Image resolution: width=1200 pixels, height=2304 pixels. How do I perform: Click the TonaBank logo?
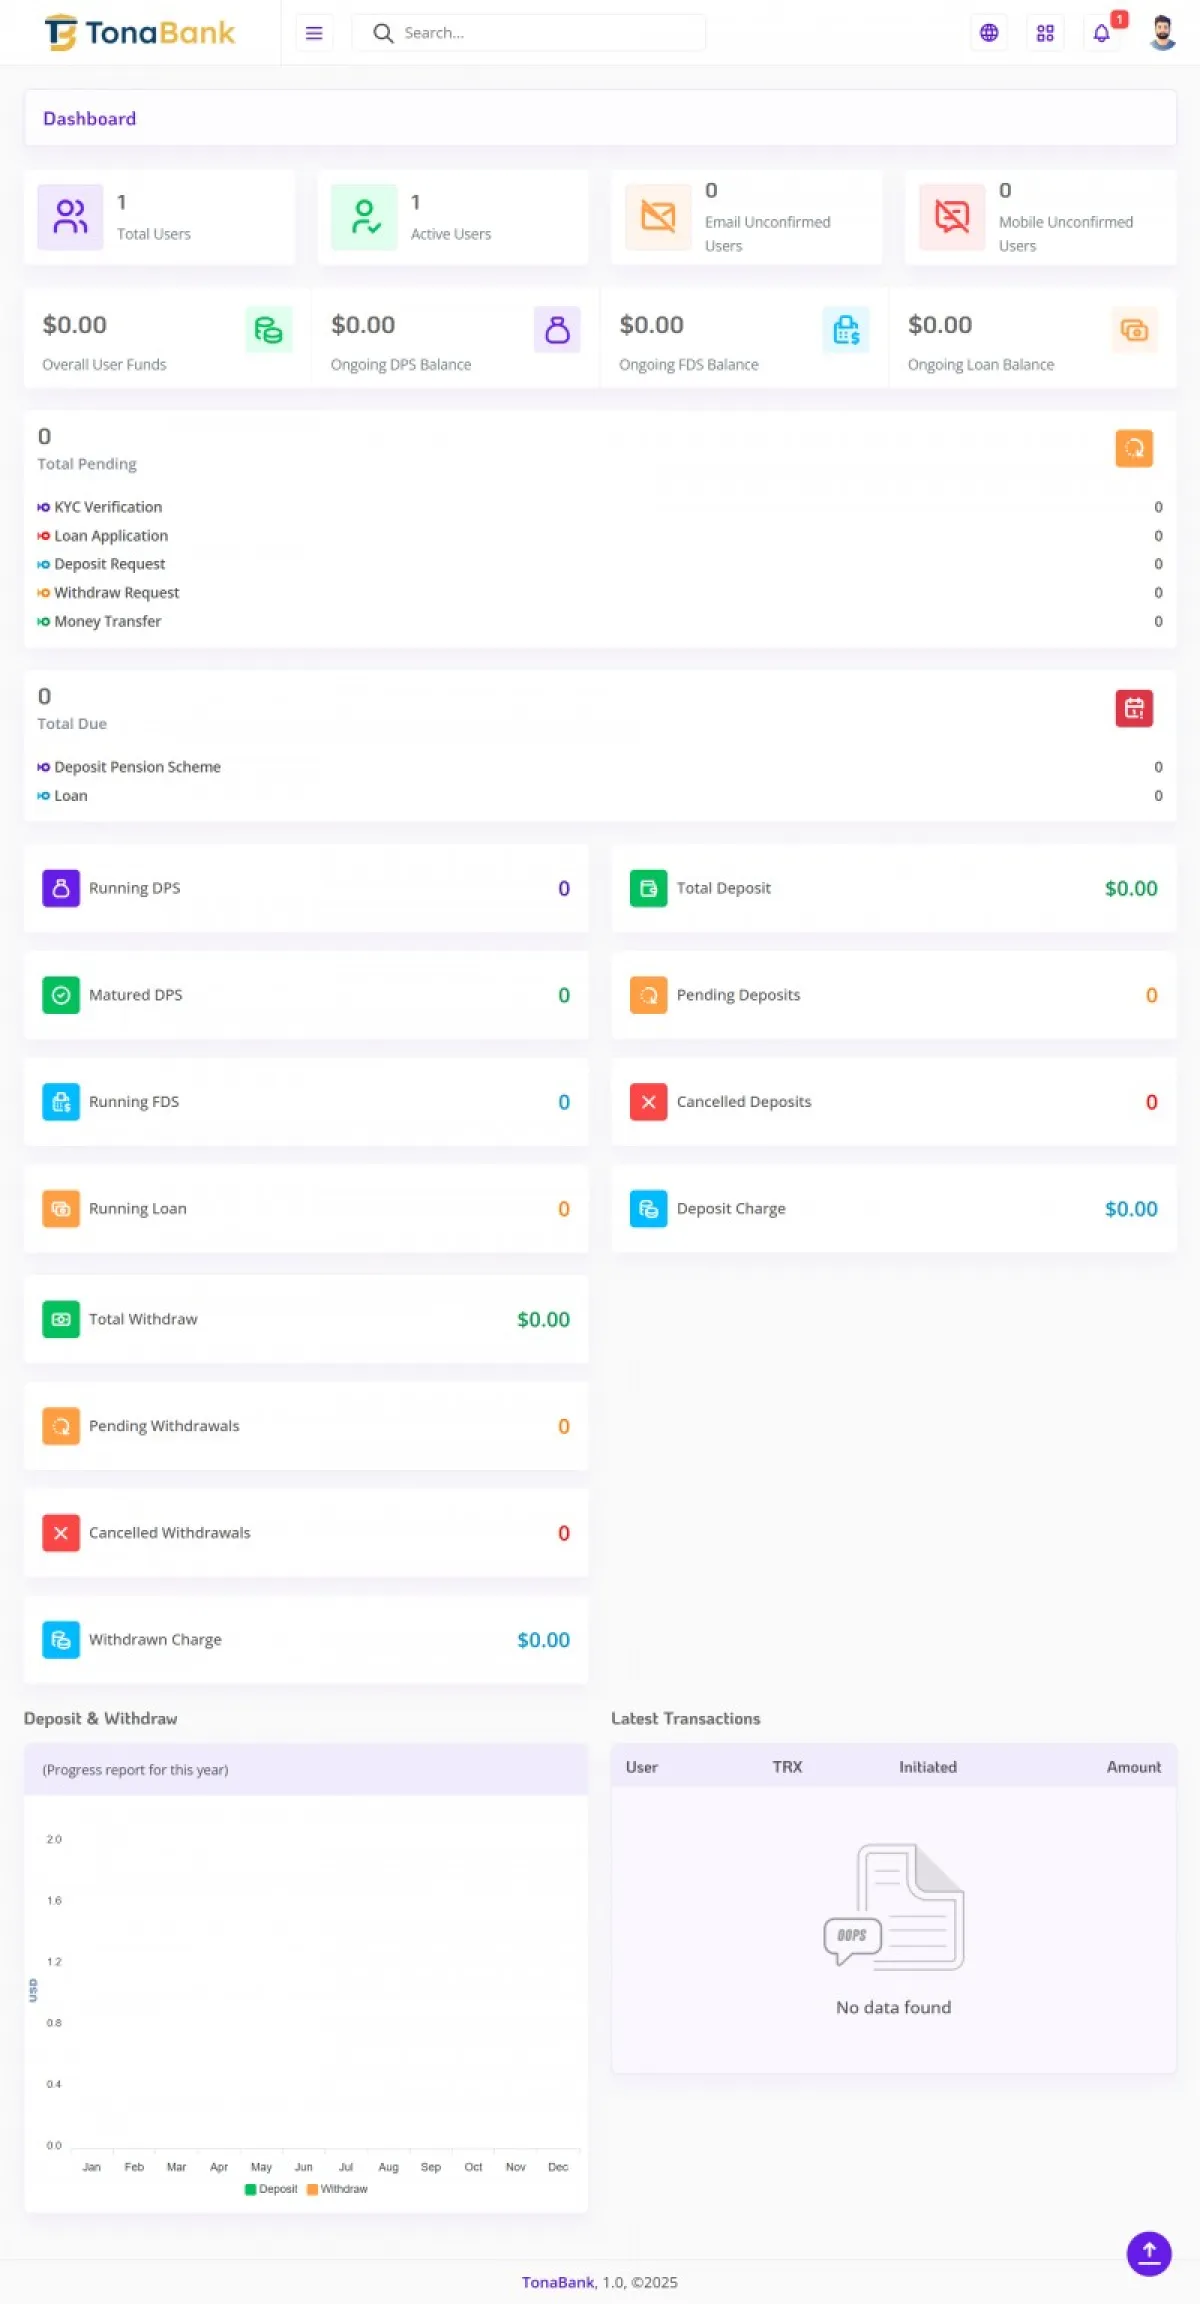point(140,33)
